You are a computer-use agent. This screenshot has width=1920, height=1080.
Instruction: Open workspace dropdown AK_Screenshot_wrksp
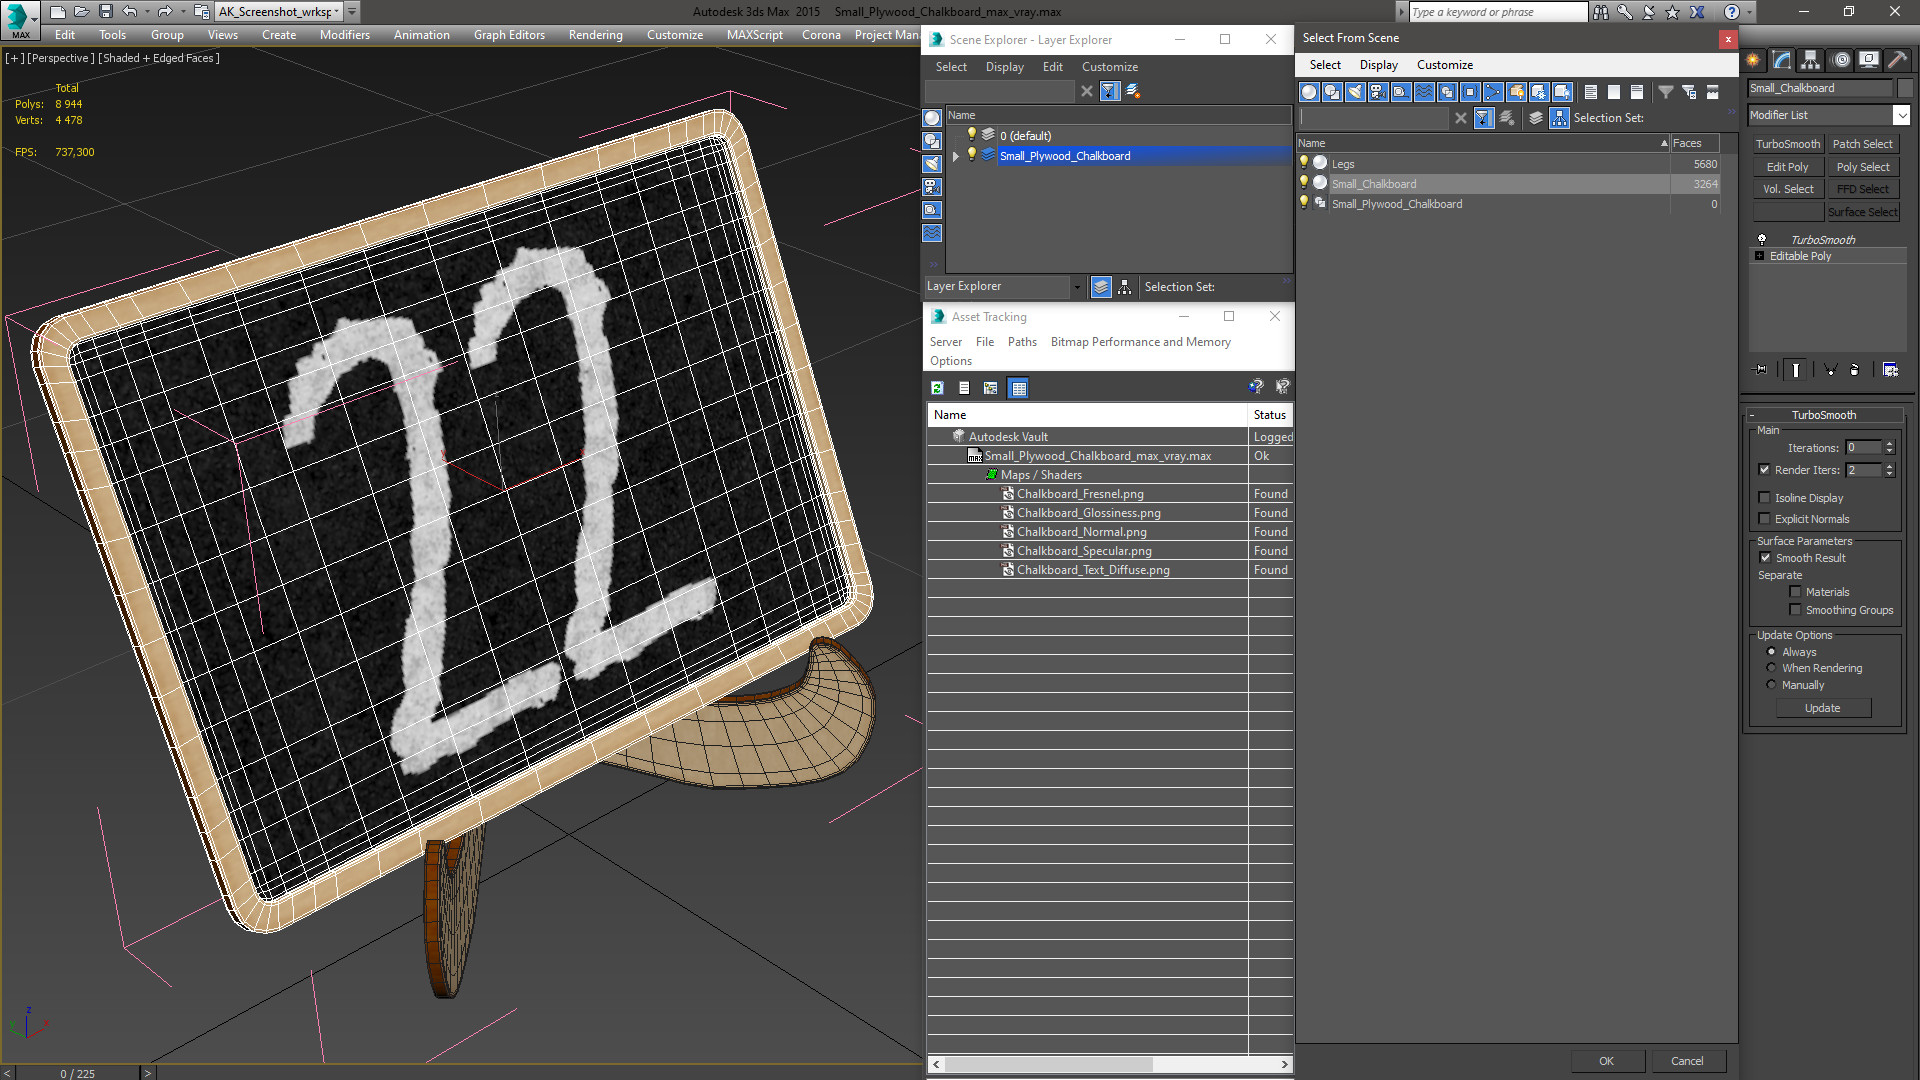click(x=338, y=12)
